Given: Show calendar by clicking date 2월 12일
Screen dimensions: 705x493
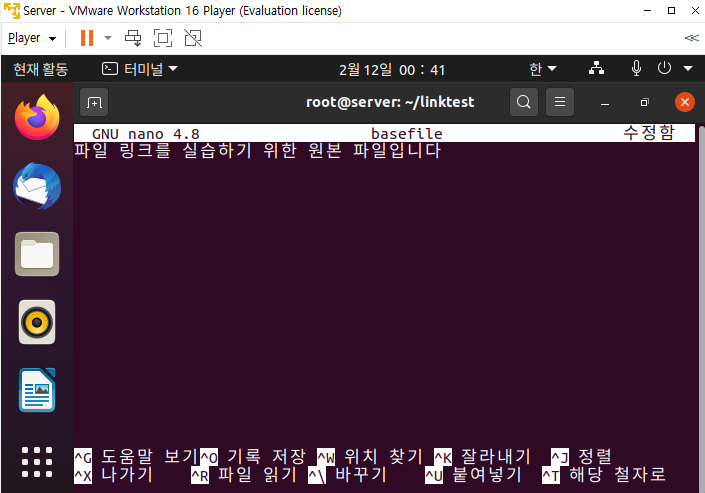Looking at the screenshot, I should click(x=392, y=70).
